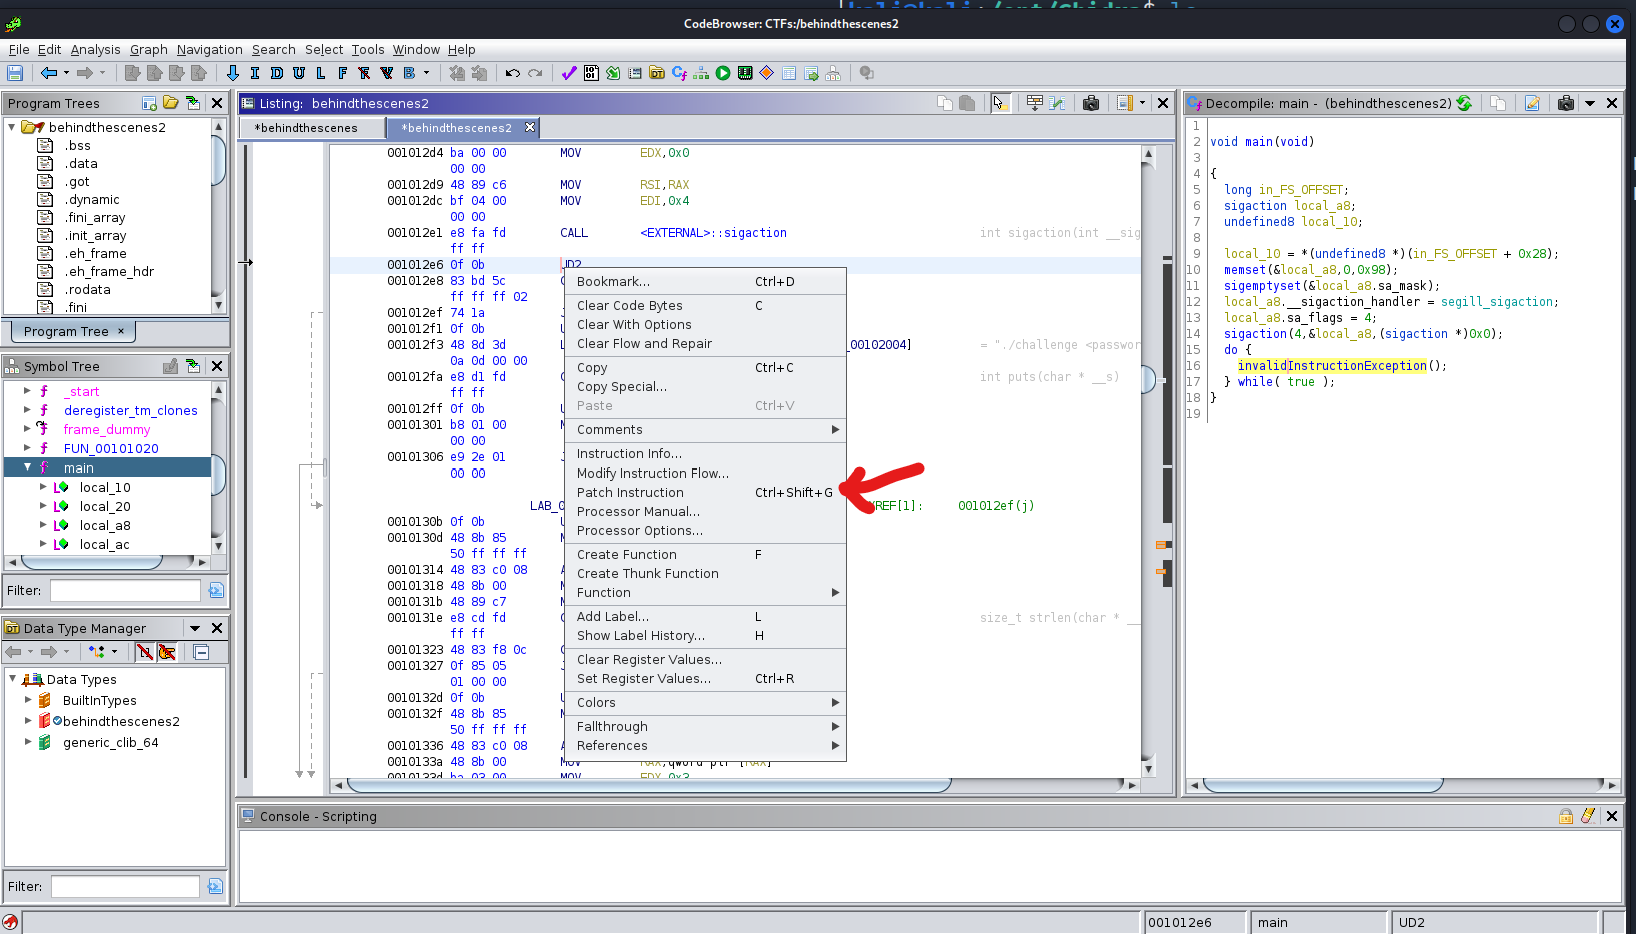The image size is (1636, 934).
Task: Click the Next Instruction (I) navigation icon
Action: click(255, 73)
